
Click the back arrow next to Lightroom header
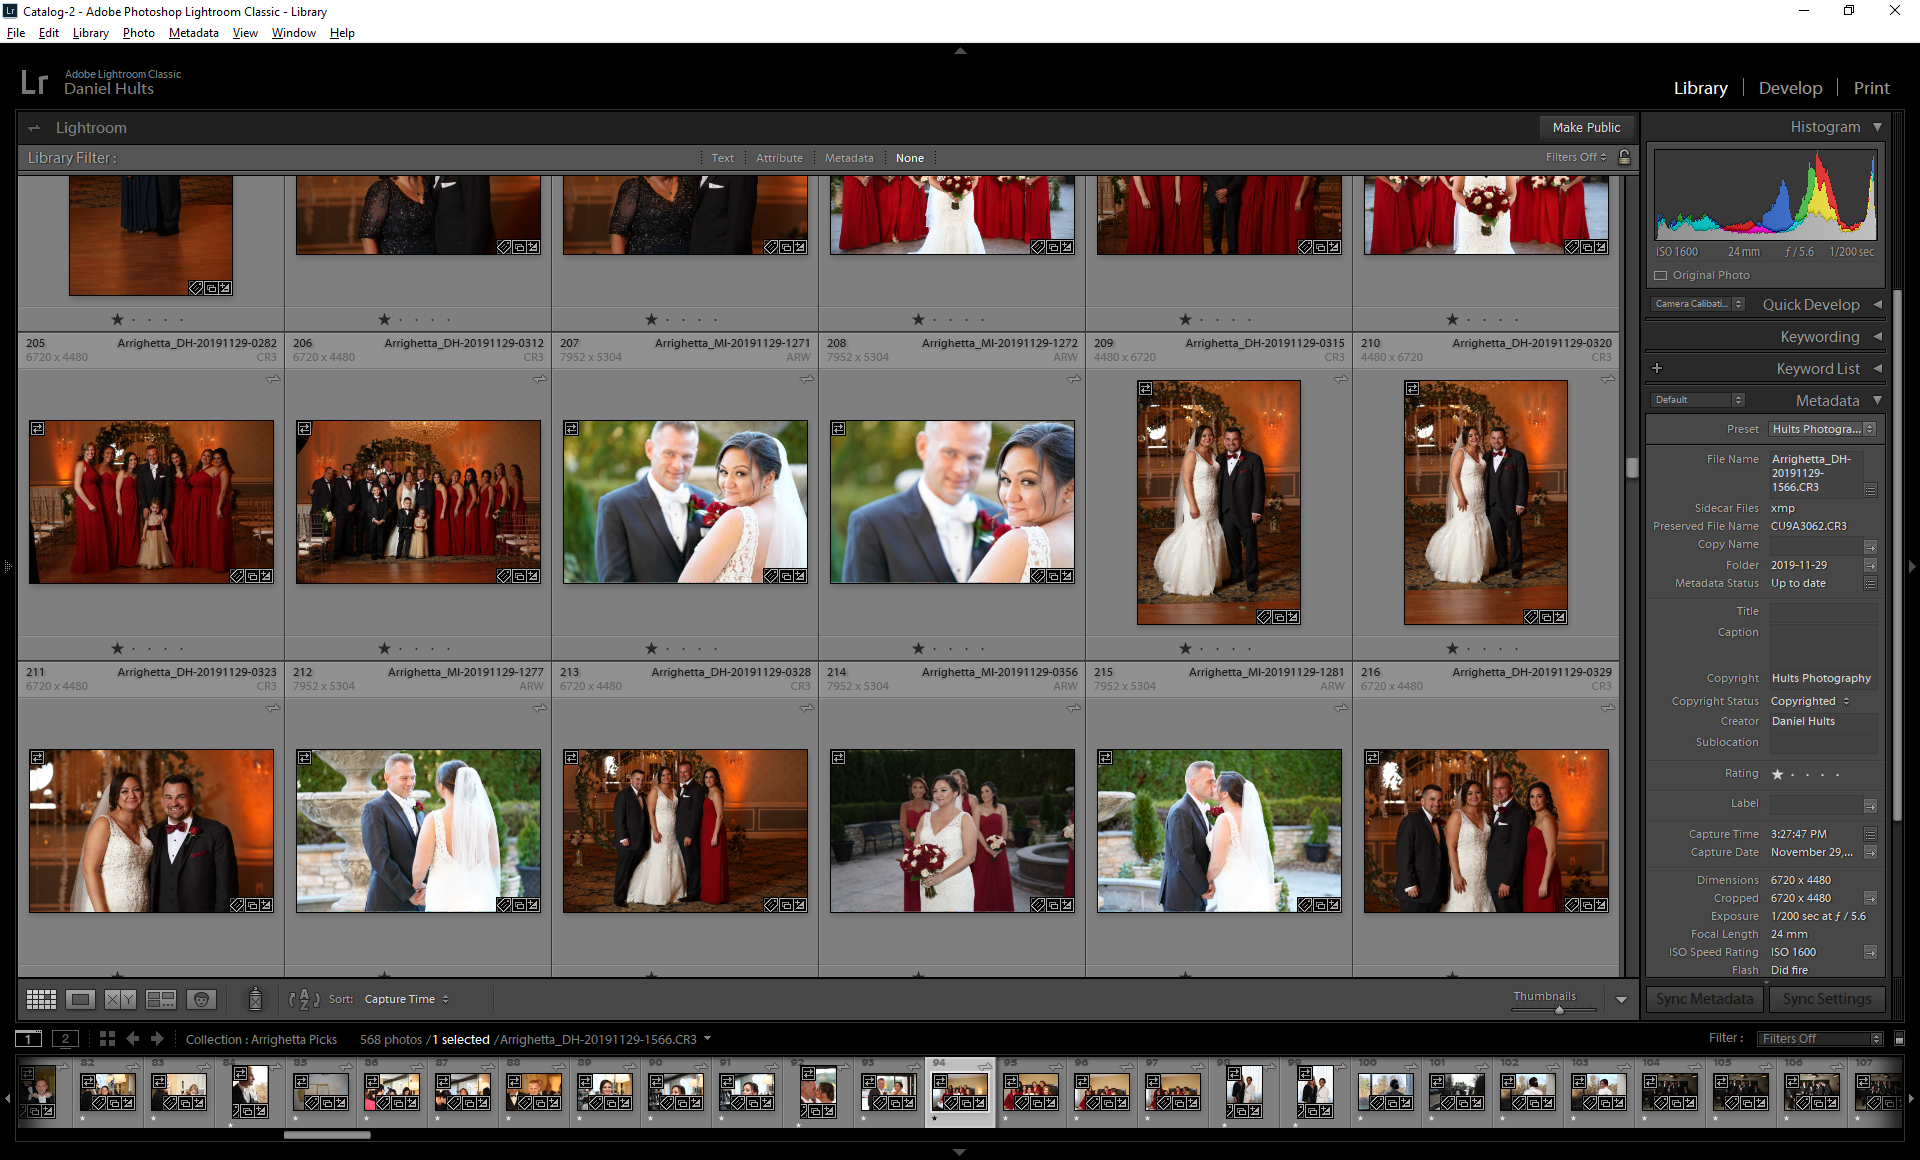point(34,128)
